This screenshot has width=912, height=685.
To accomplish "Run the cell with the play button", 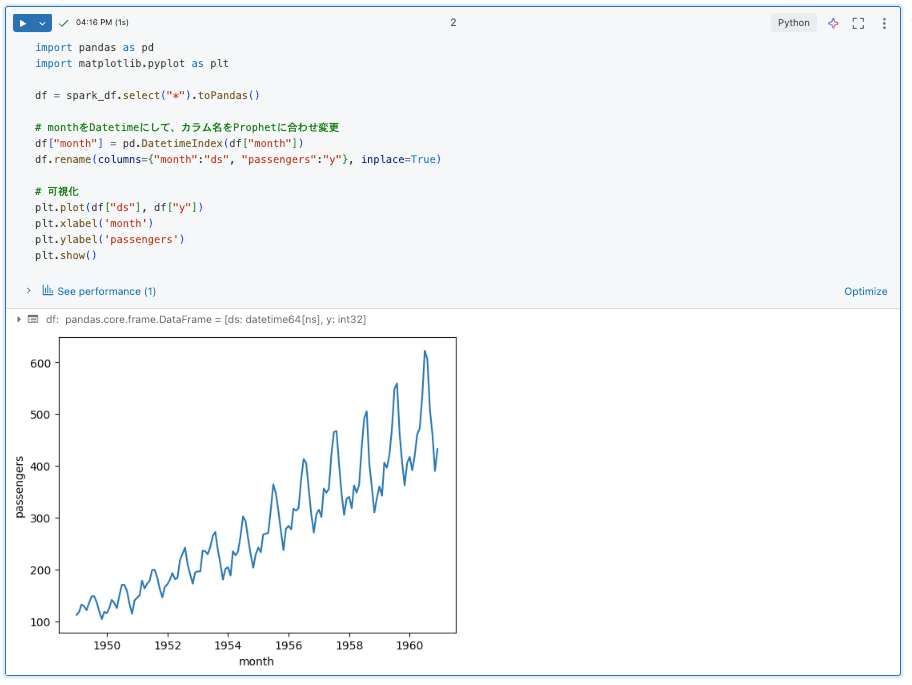I will [23, 23].
